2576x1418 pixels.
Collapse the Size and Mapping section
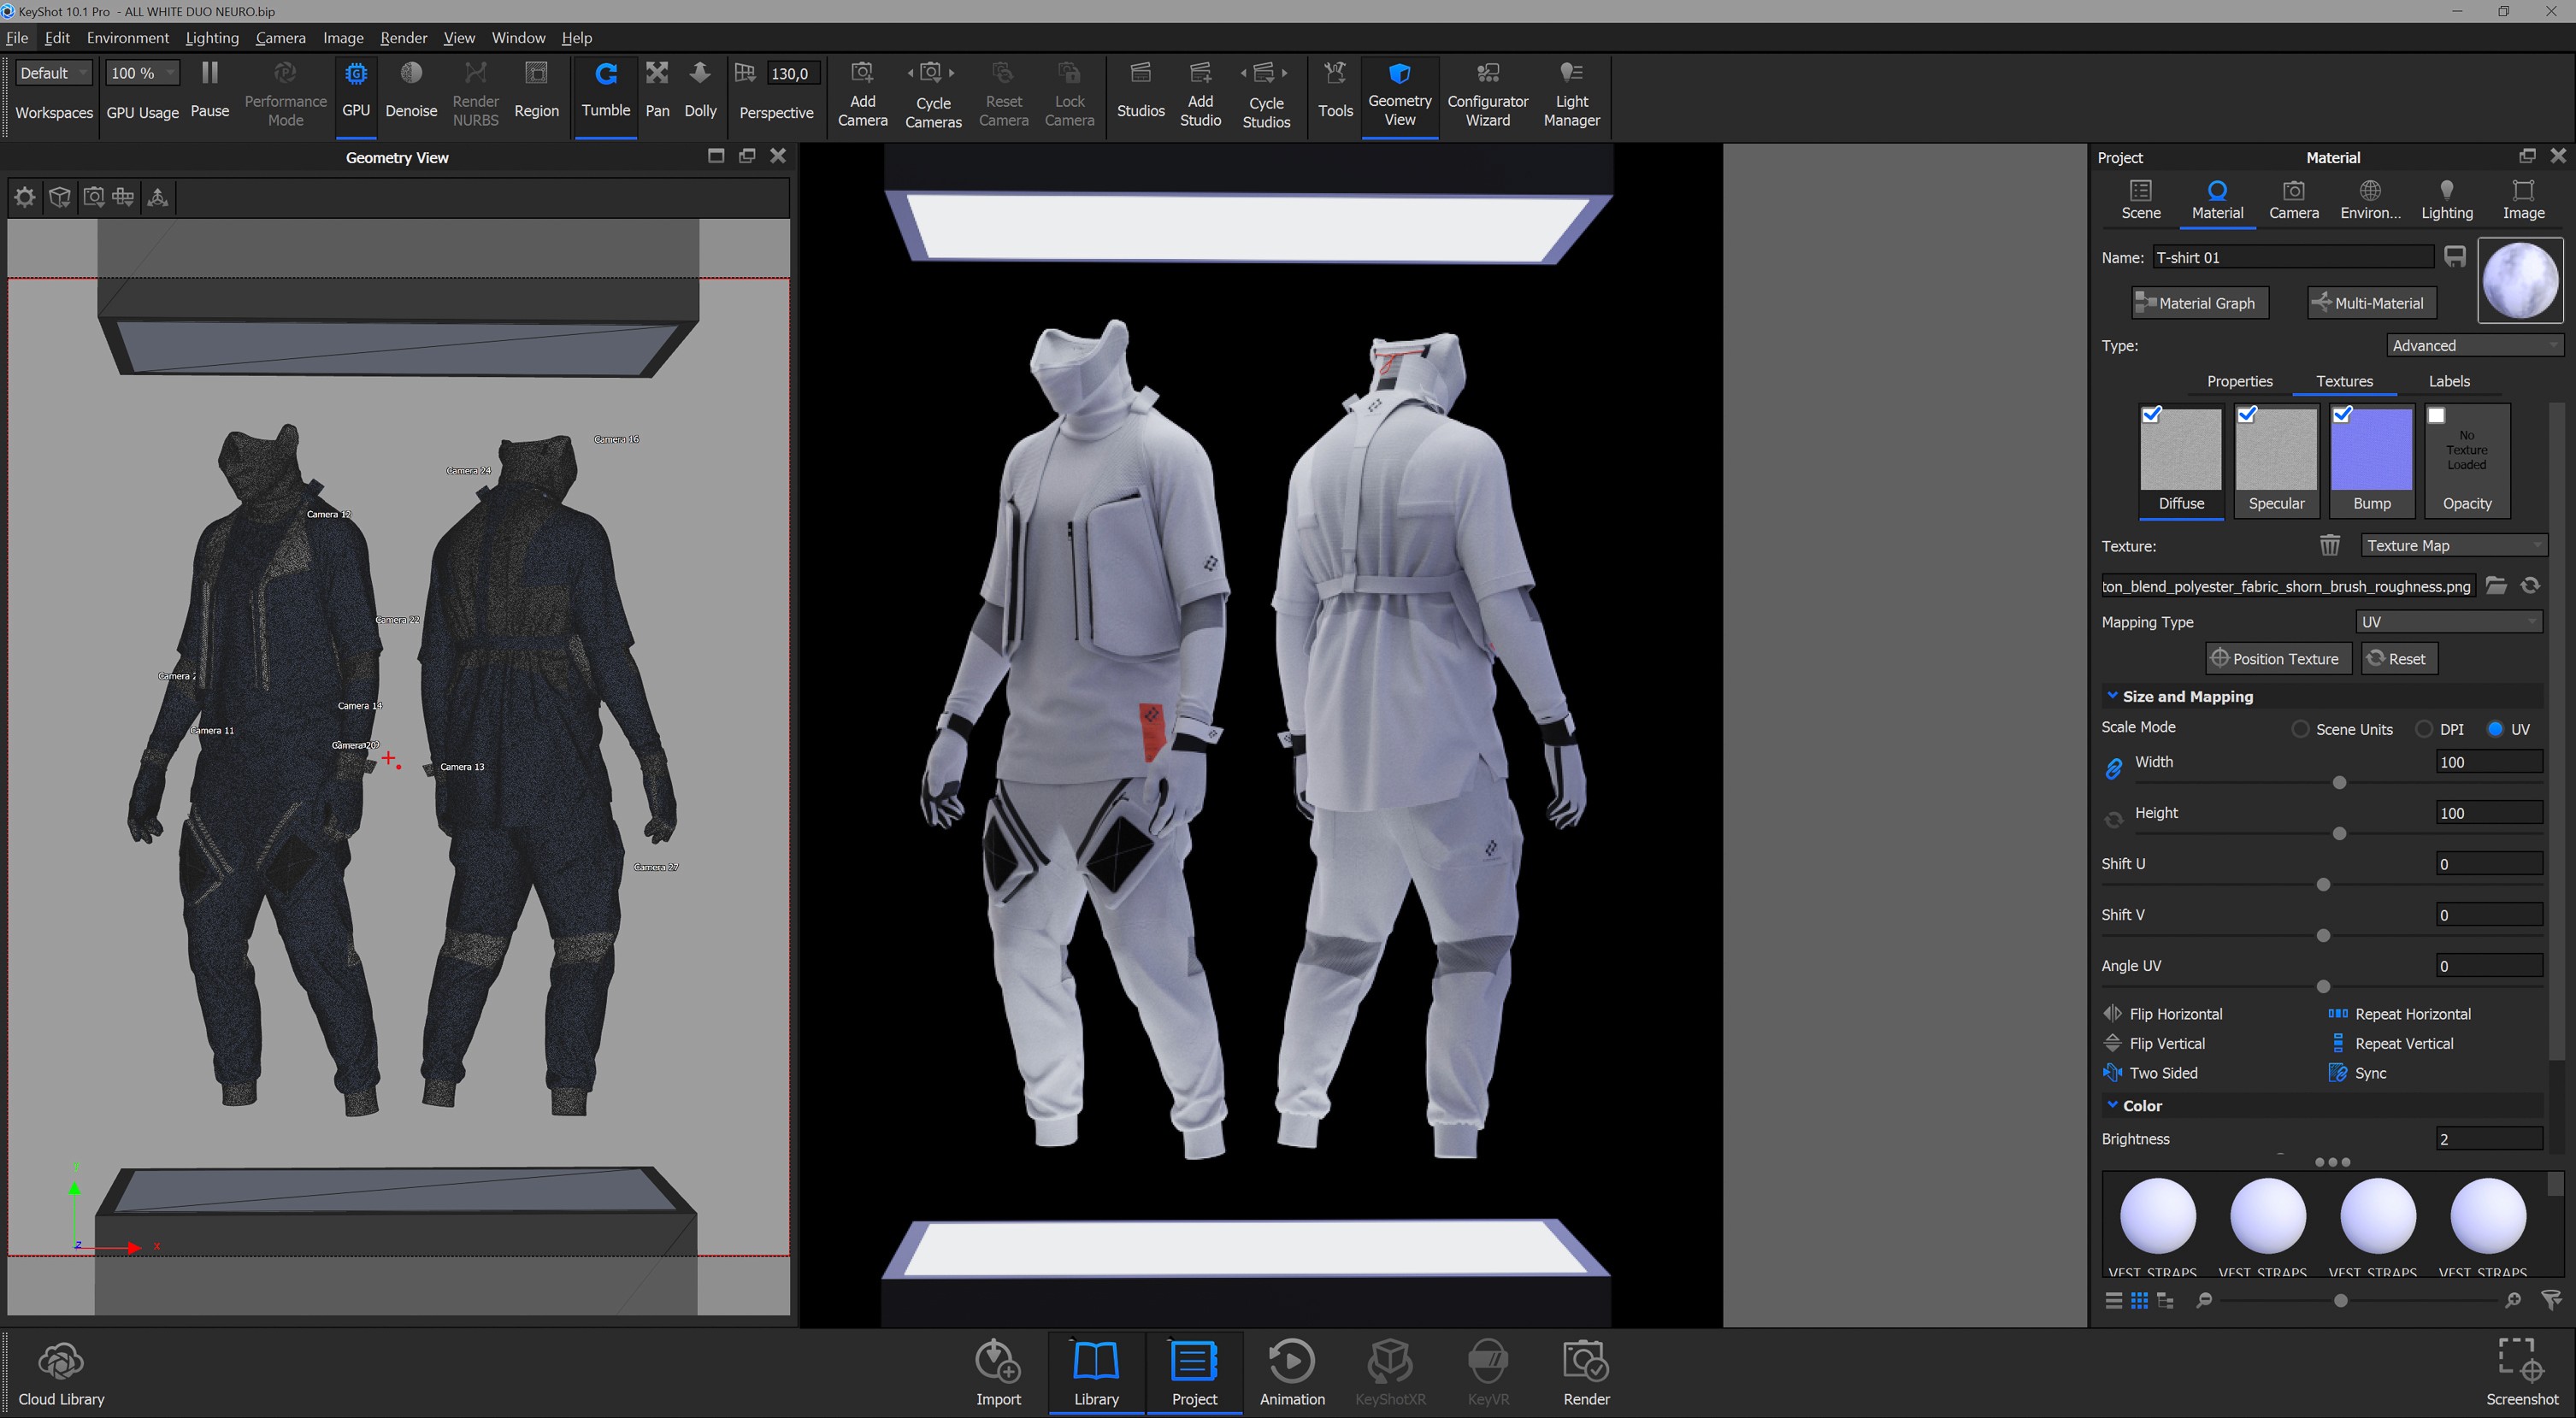[2112, 696]
